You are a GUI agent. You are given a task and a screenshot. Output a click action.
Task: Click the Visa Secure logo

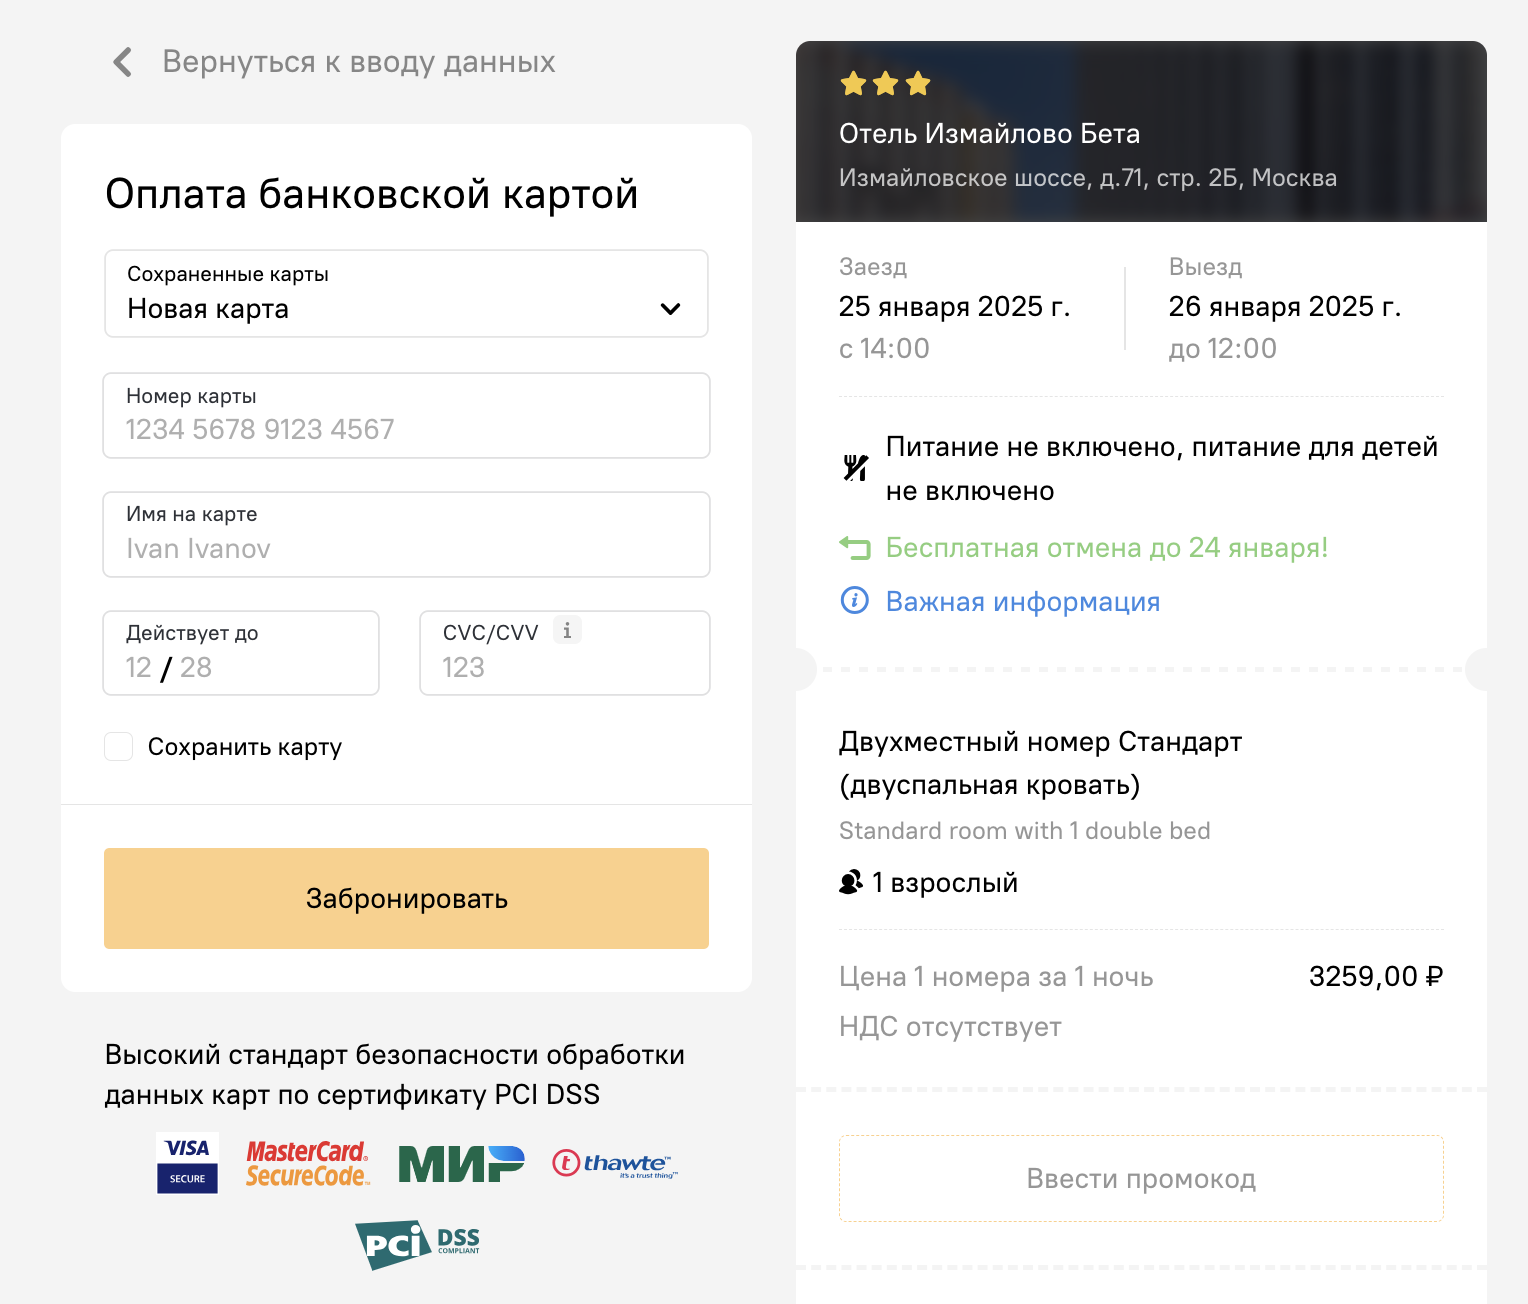coord(187,1163)
